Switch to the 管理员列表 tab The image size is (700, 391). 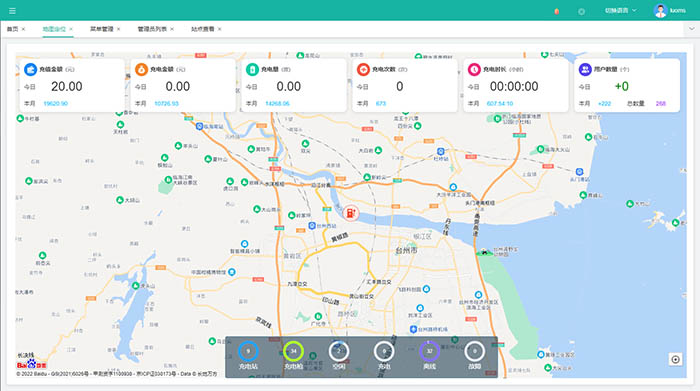[152, 29]
